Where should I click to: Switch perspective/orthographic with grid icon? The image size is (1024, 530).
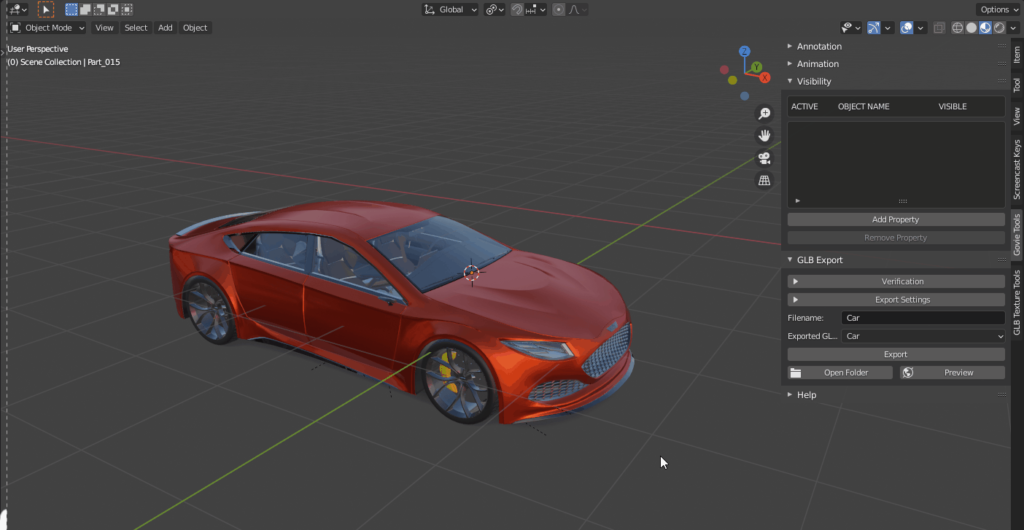pyautogui.click(x=764, y=181)
